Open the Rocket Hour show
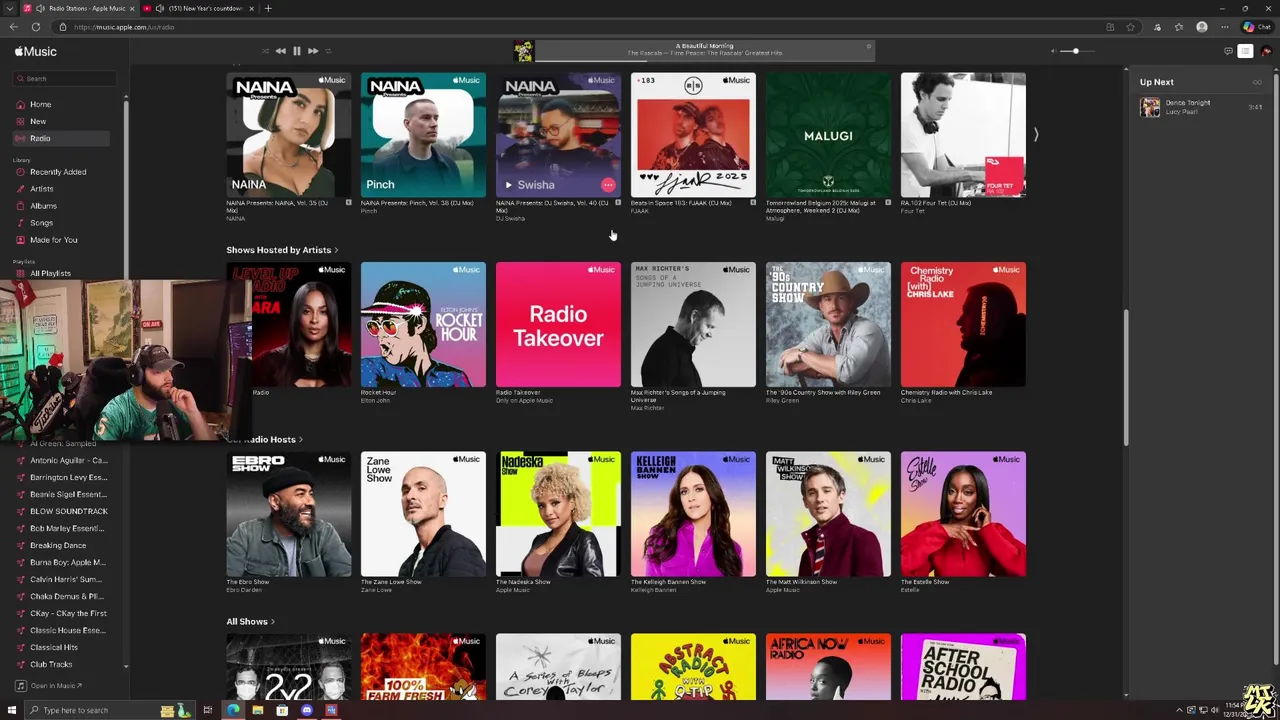The width and height of the screenshot is (1280, 720). tap(423, 324)
